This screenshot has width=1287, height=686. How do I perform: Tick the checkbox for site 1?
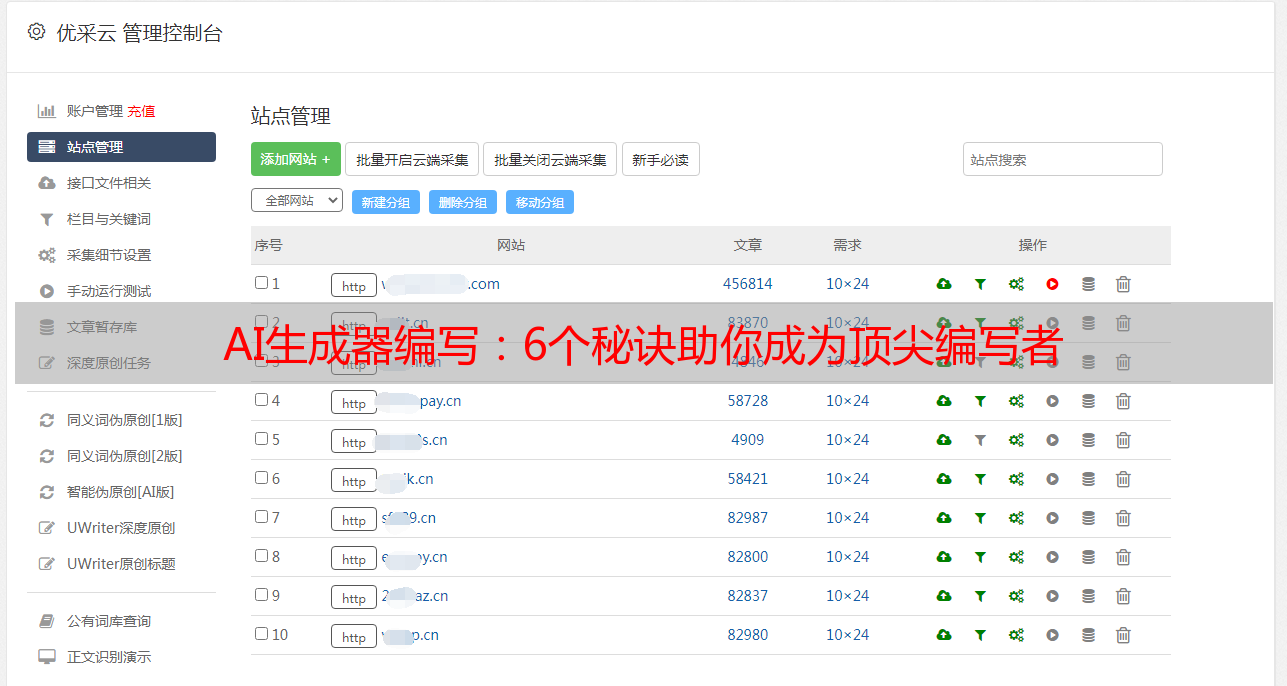click(x=261, y=283)
